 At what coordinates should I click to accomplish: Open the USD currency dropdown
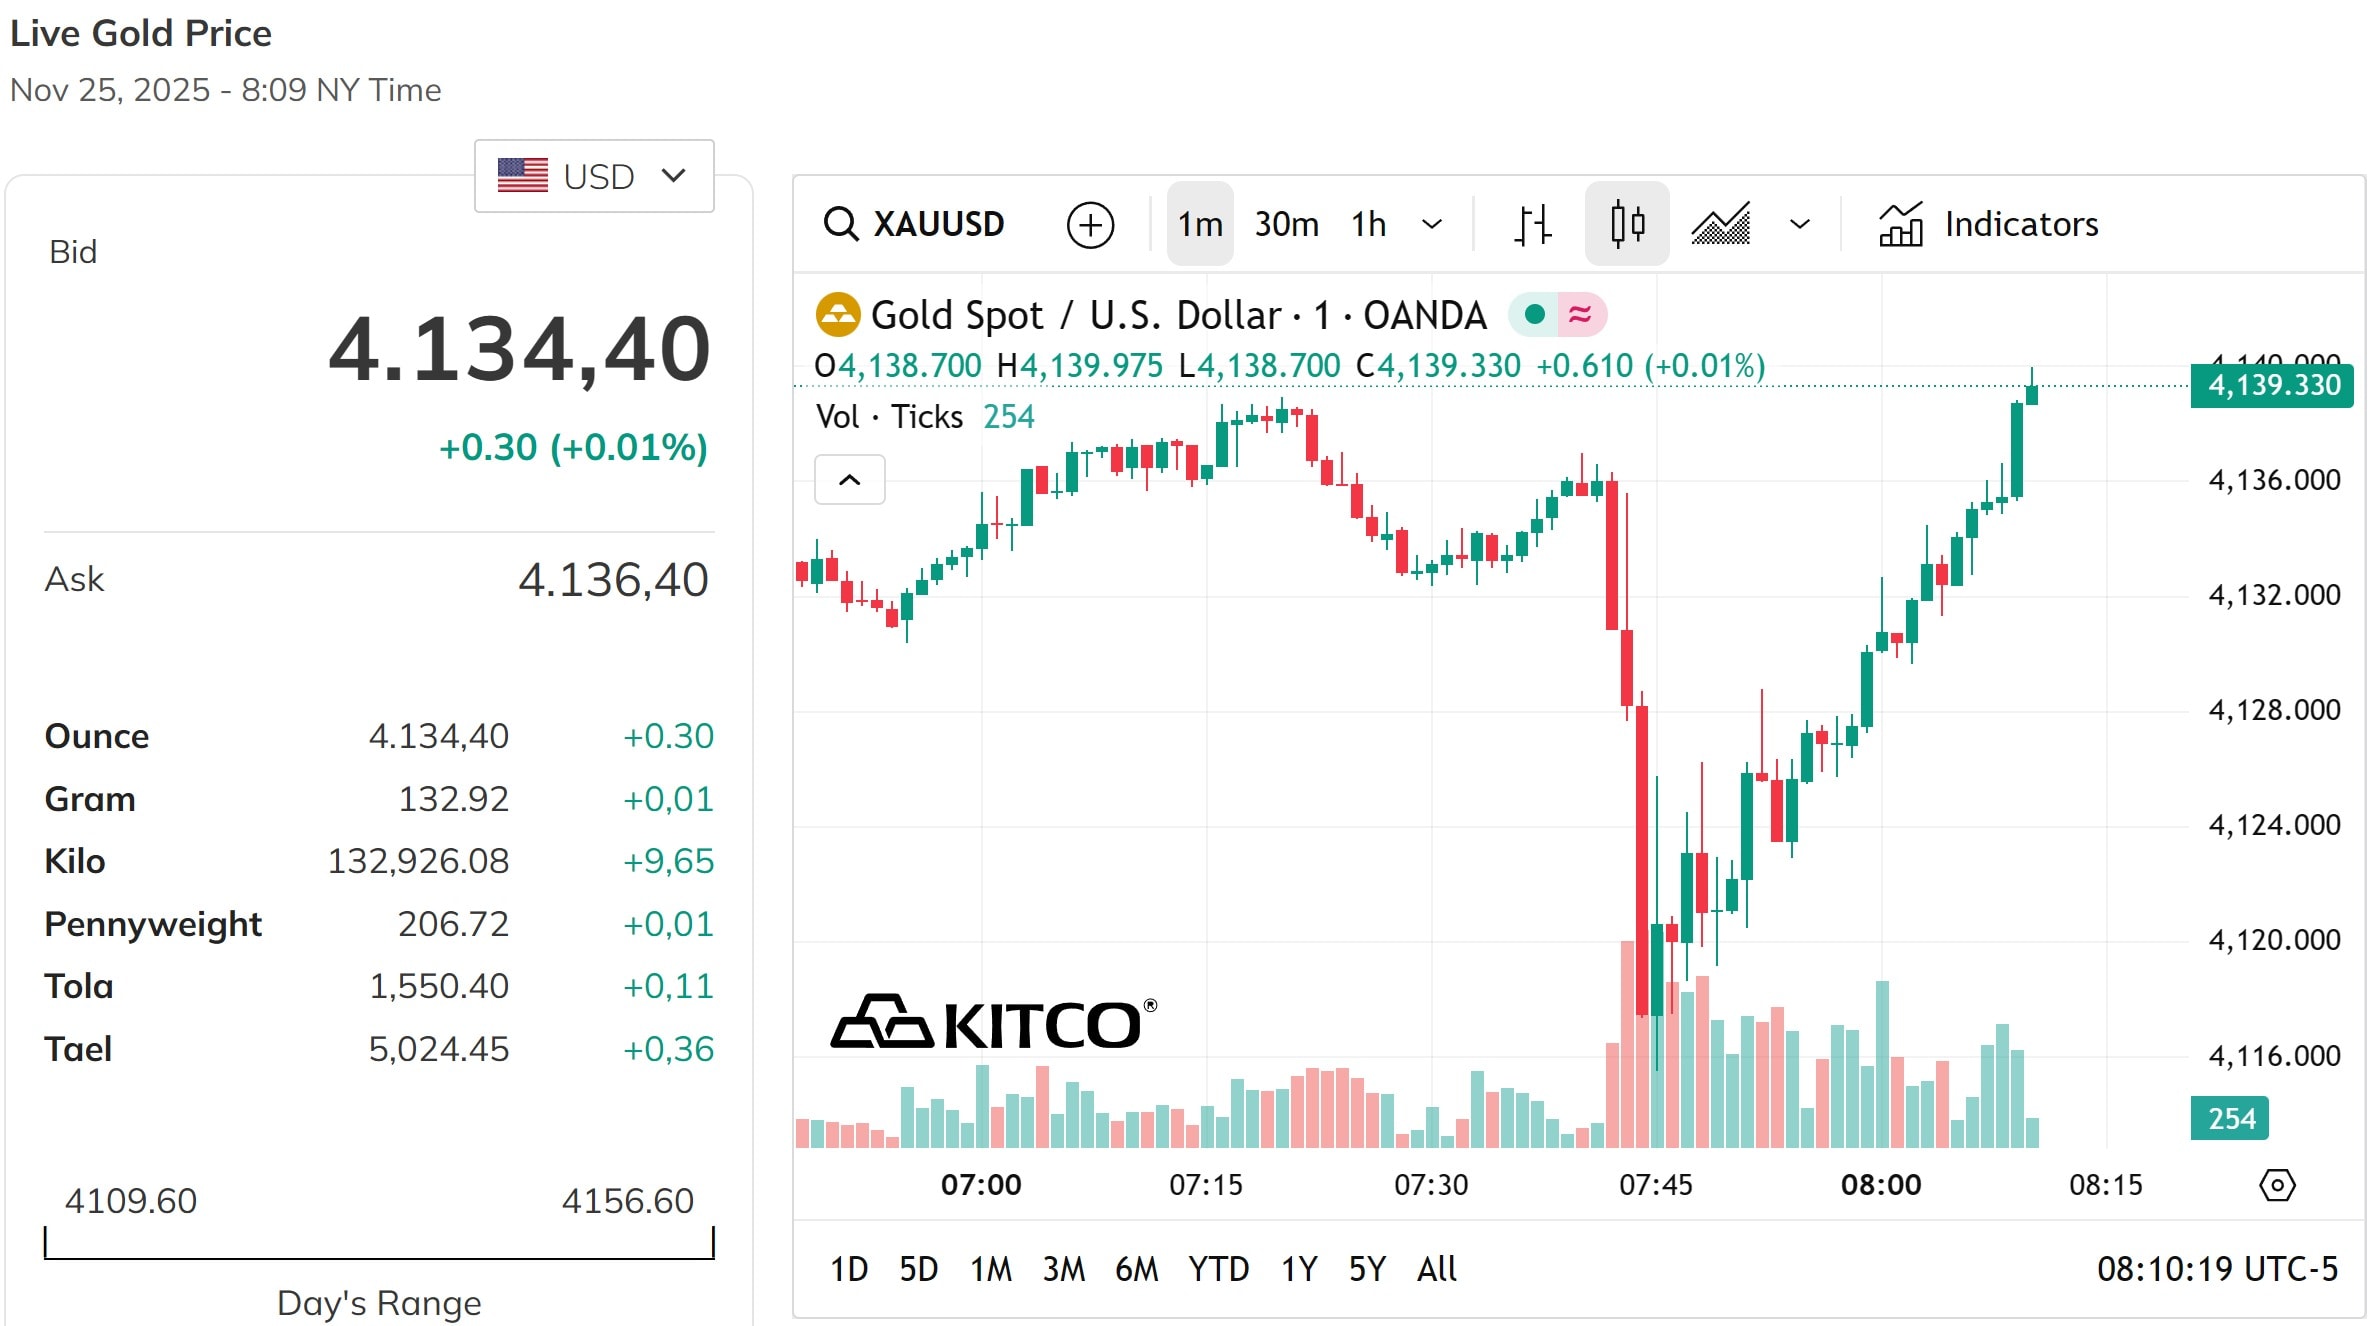[594, 175]
